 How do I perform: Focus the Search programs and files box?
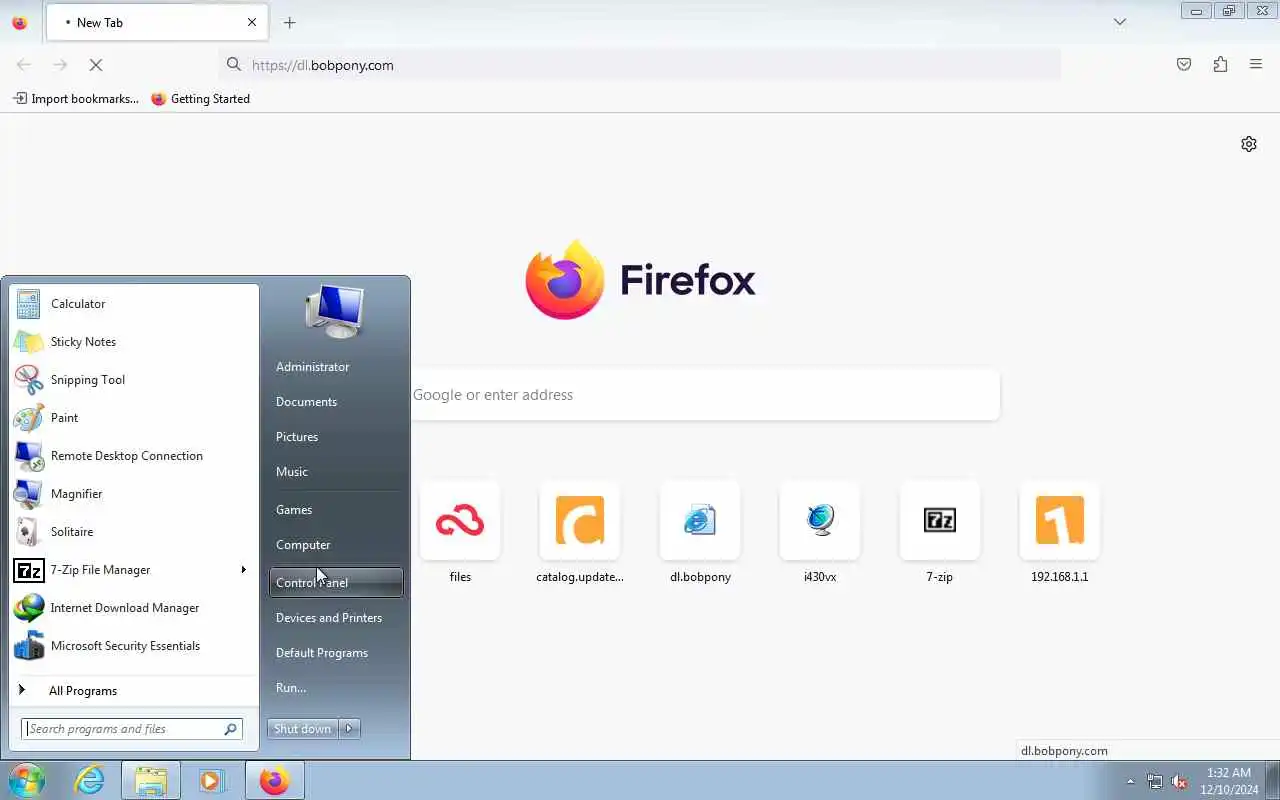pos(132,729)
